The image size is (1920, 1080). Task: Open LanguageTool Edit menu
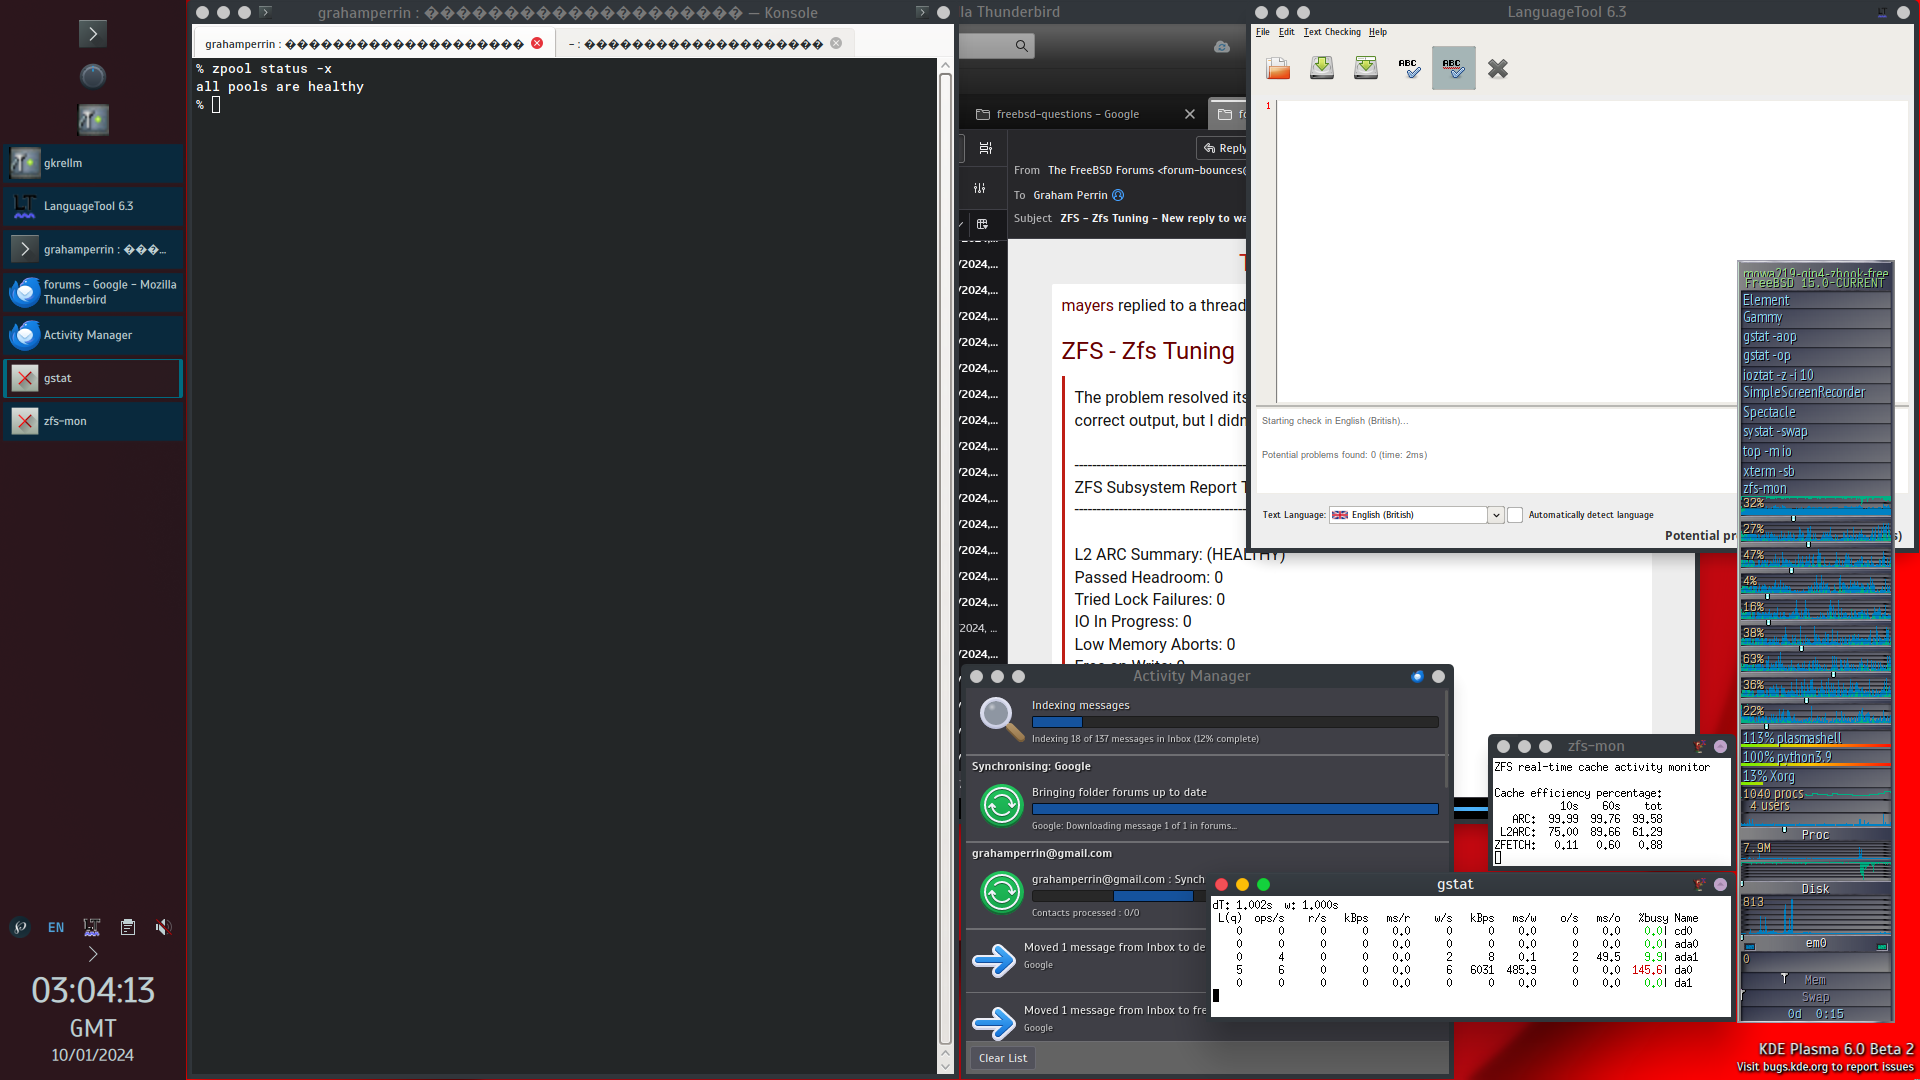click(1286, 32)
